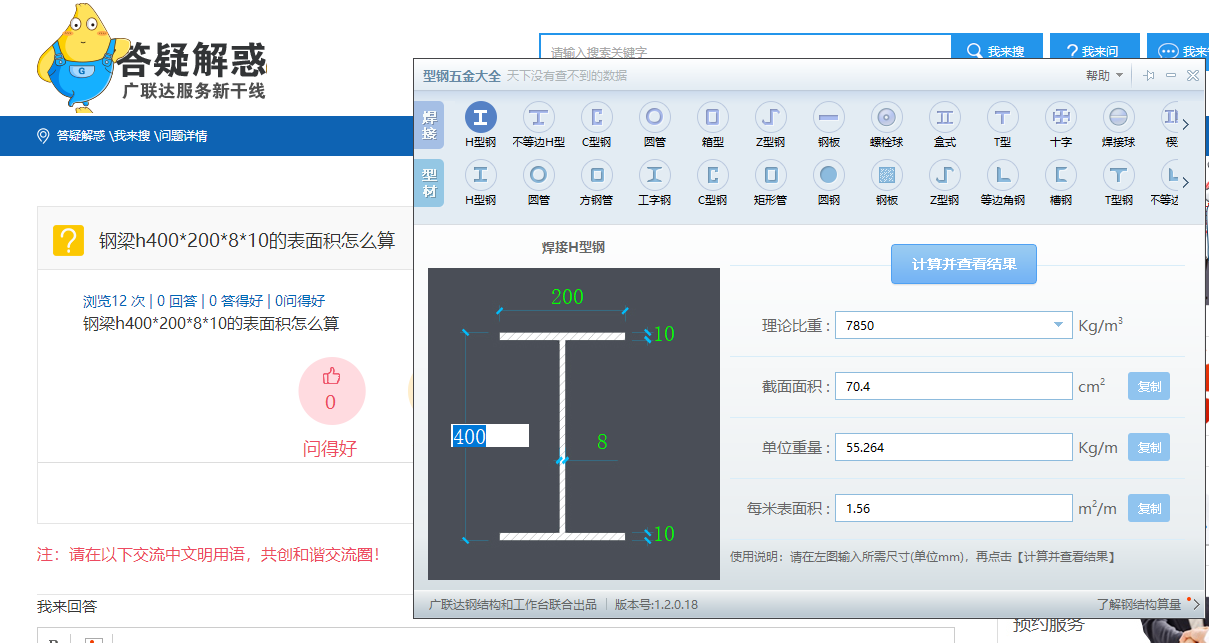Image resolution: width=1209 pixels, height=643 pixels.
Task: Choose the 矩形管 profile icon
Action: click(770, 175)
